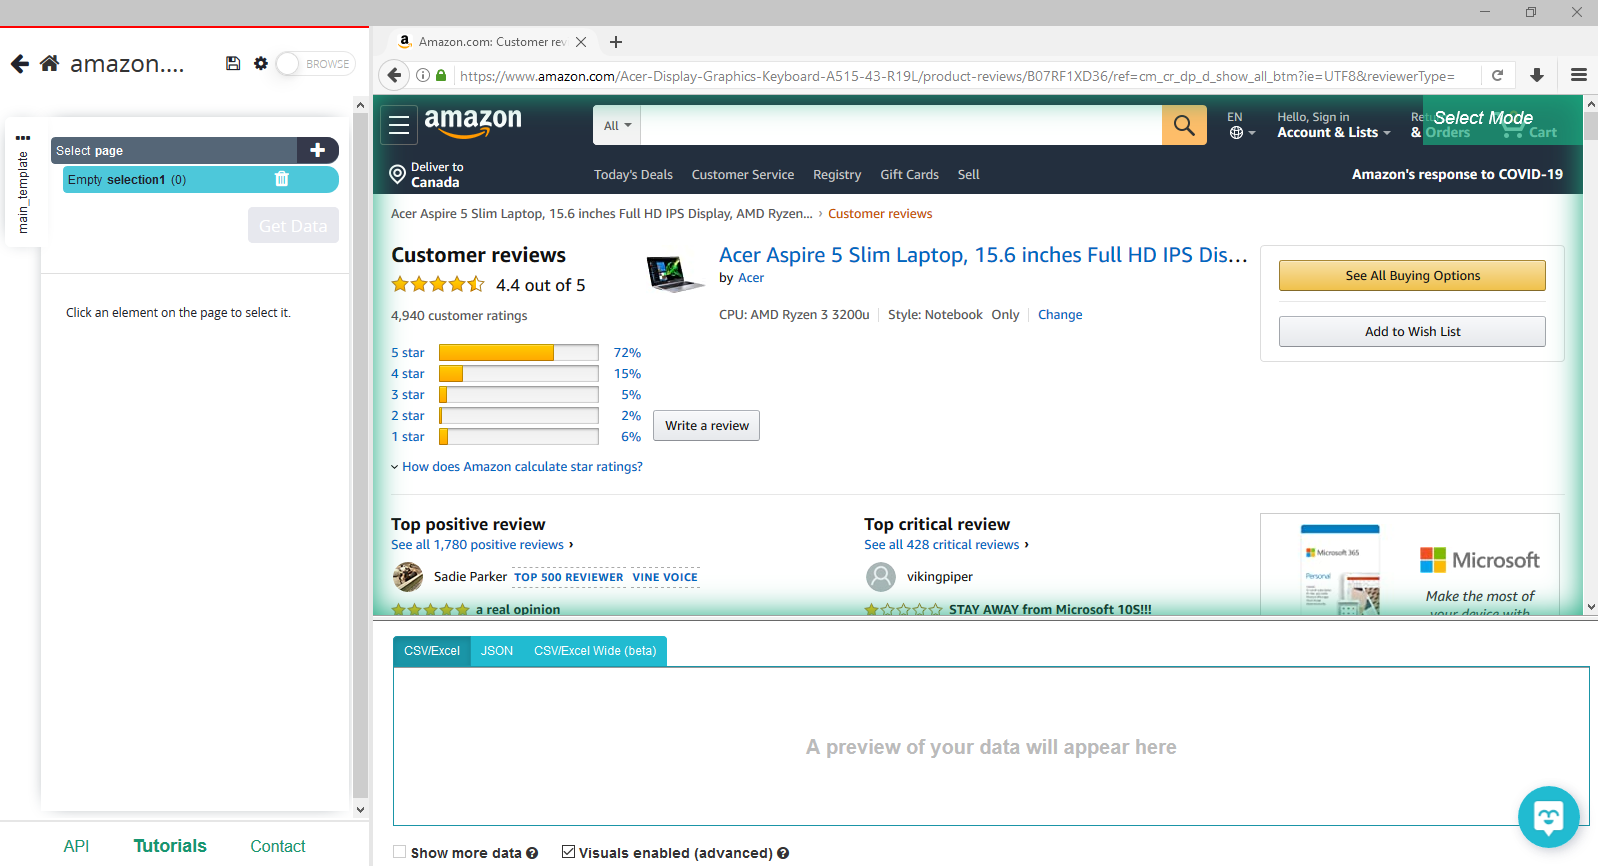Open Amazon's response to COVID-19 link
Viewport: 1598px width, 866px height.
pyautogui.click(x=1457, y=174)
